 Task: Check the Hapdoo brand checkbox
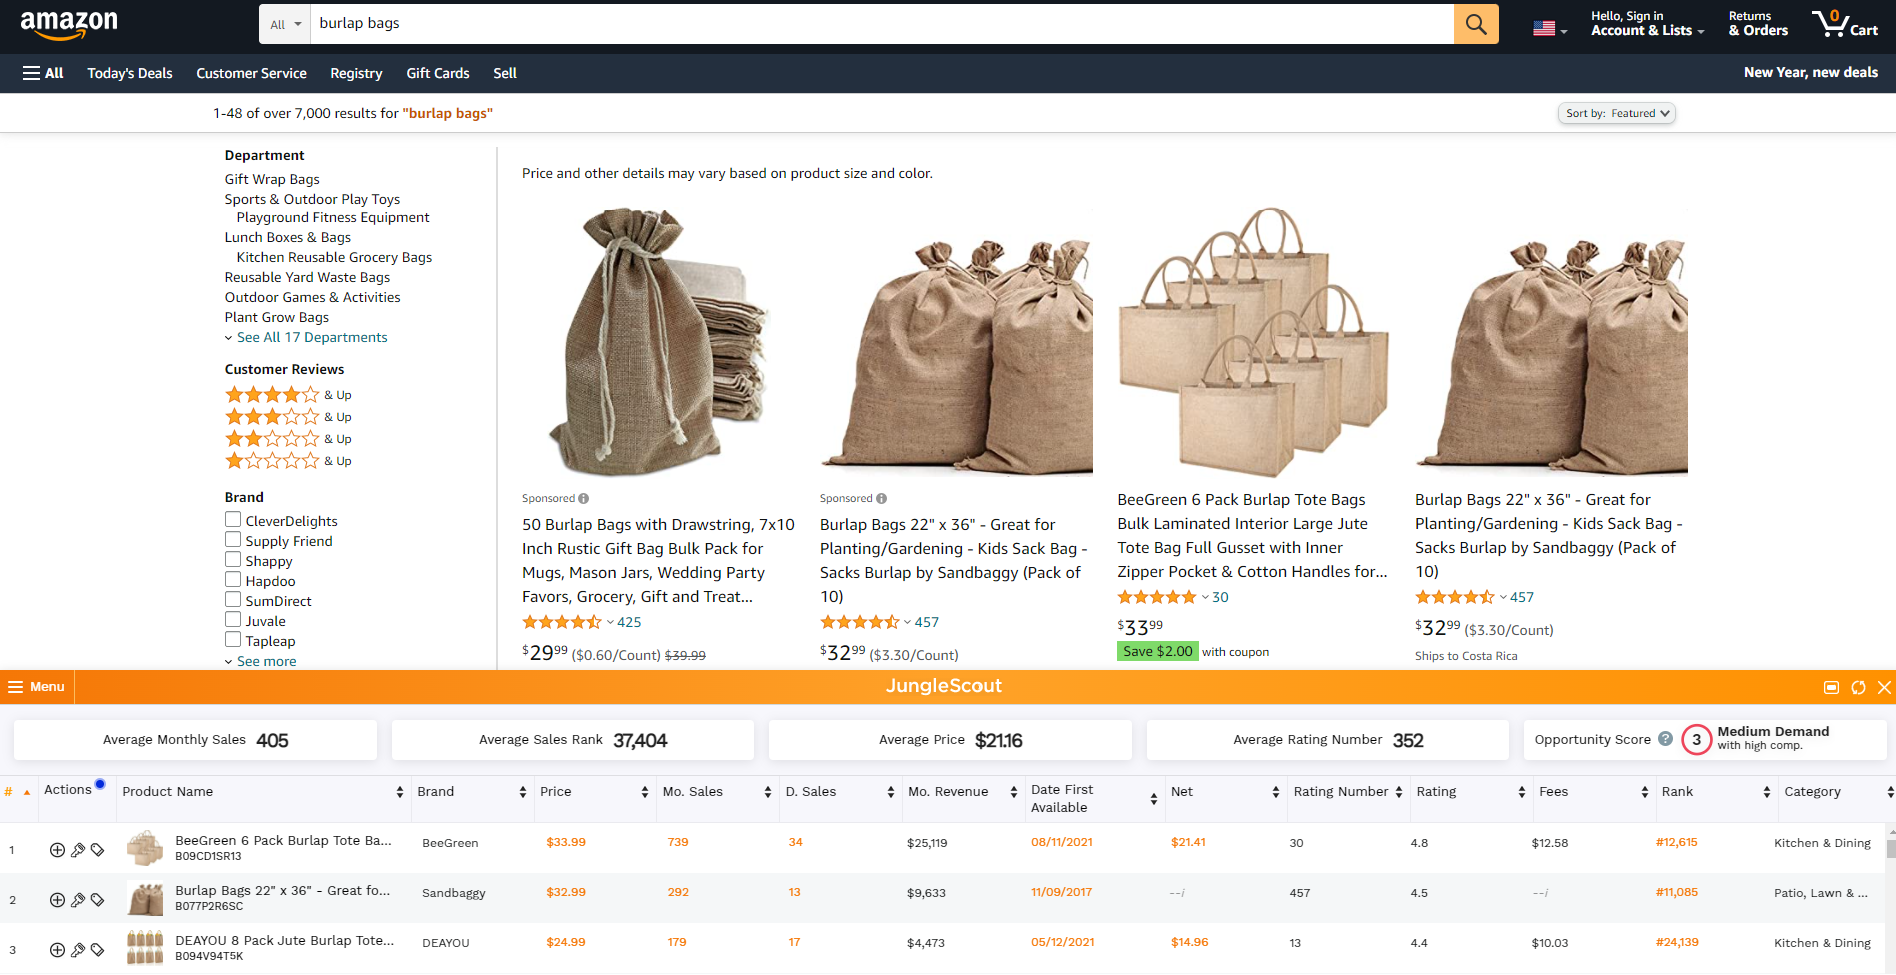click(233, 580)
